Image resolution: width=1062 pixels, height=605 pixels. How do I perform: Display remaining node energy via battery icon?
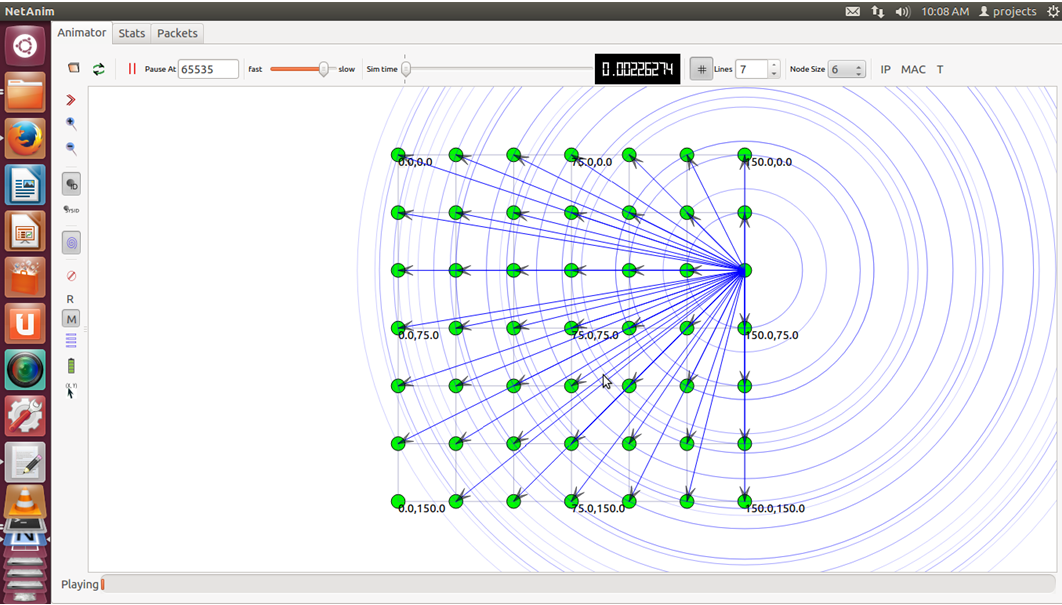(71, 367)
